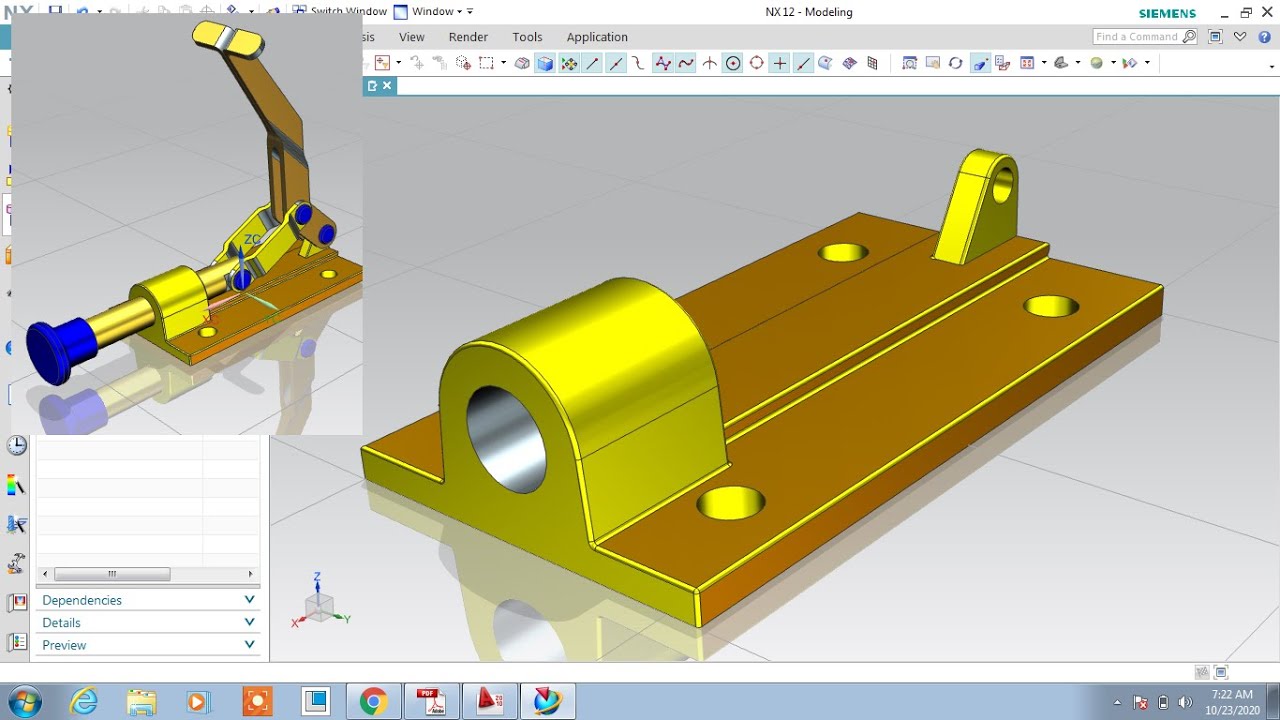The image size is (1280, 720).
Task: Click the Switch Window button
Action: (339, 11)
